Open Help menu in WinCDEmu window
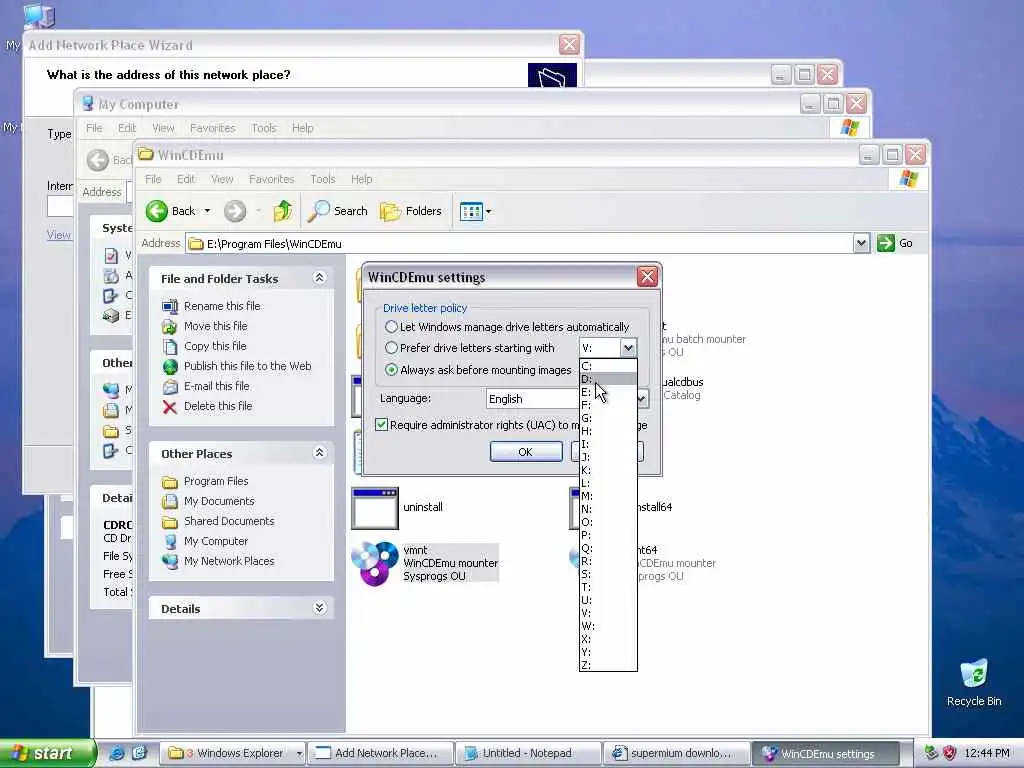Viewport: 1024px width, 768px height. pyautogui.click(x=361, y=179)
